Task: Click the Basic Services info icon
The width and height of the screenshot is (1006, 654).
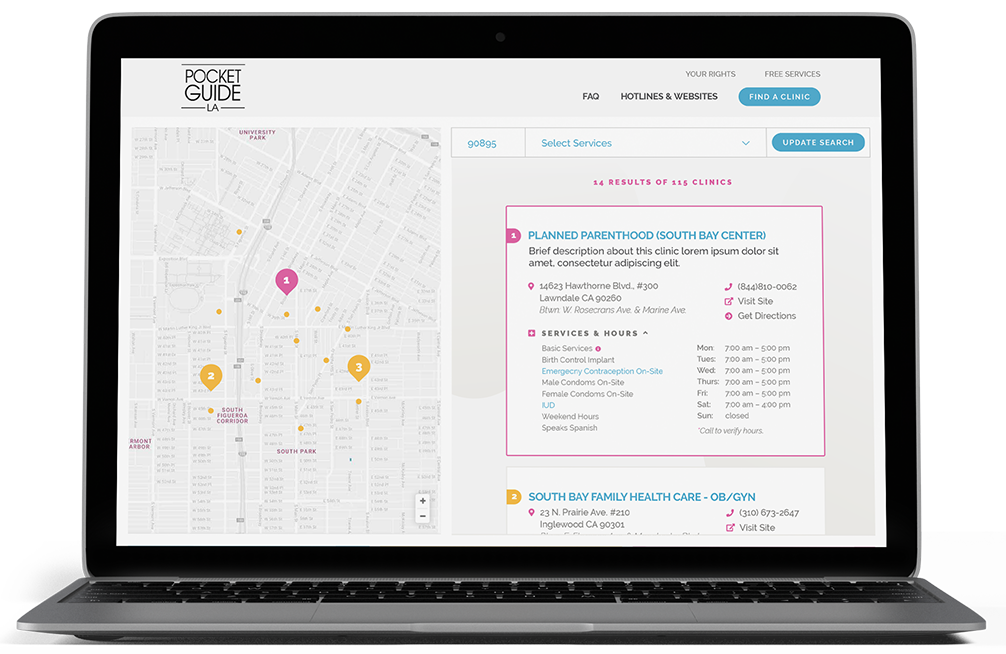Action: click(x=598, y=349)
